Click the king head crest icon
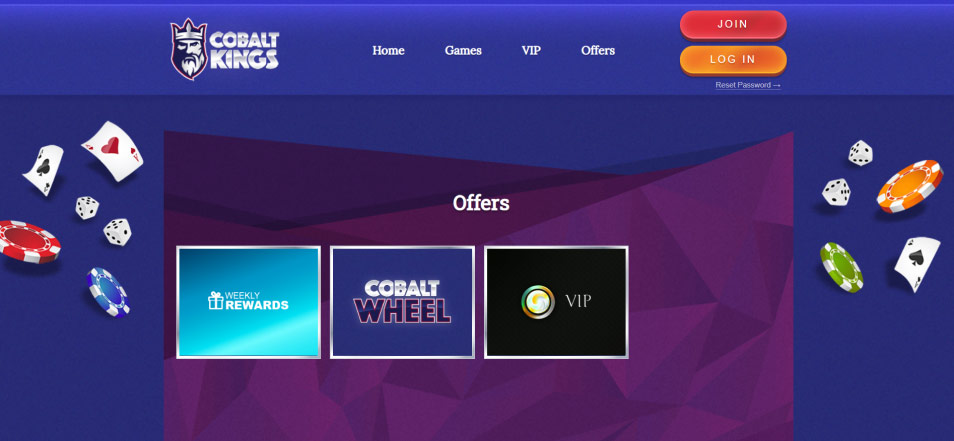The height and width of the screenshot is (441, 954). (189, 49)
